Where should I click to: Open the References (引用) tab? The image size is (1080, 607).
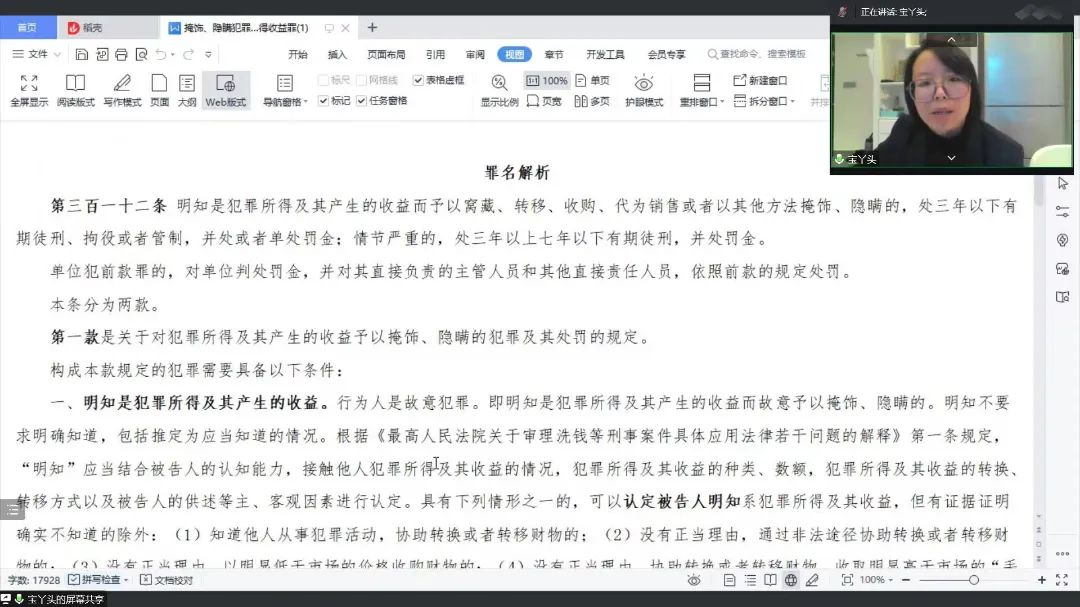(435, 54)
